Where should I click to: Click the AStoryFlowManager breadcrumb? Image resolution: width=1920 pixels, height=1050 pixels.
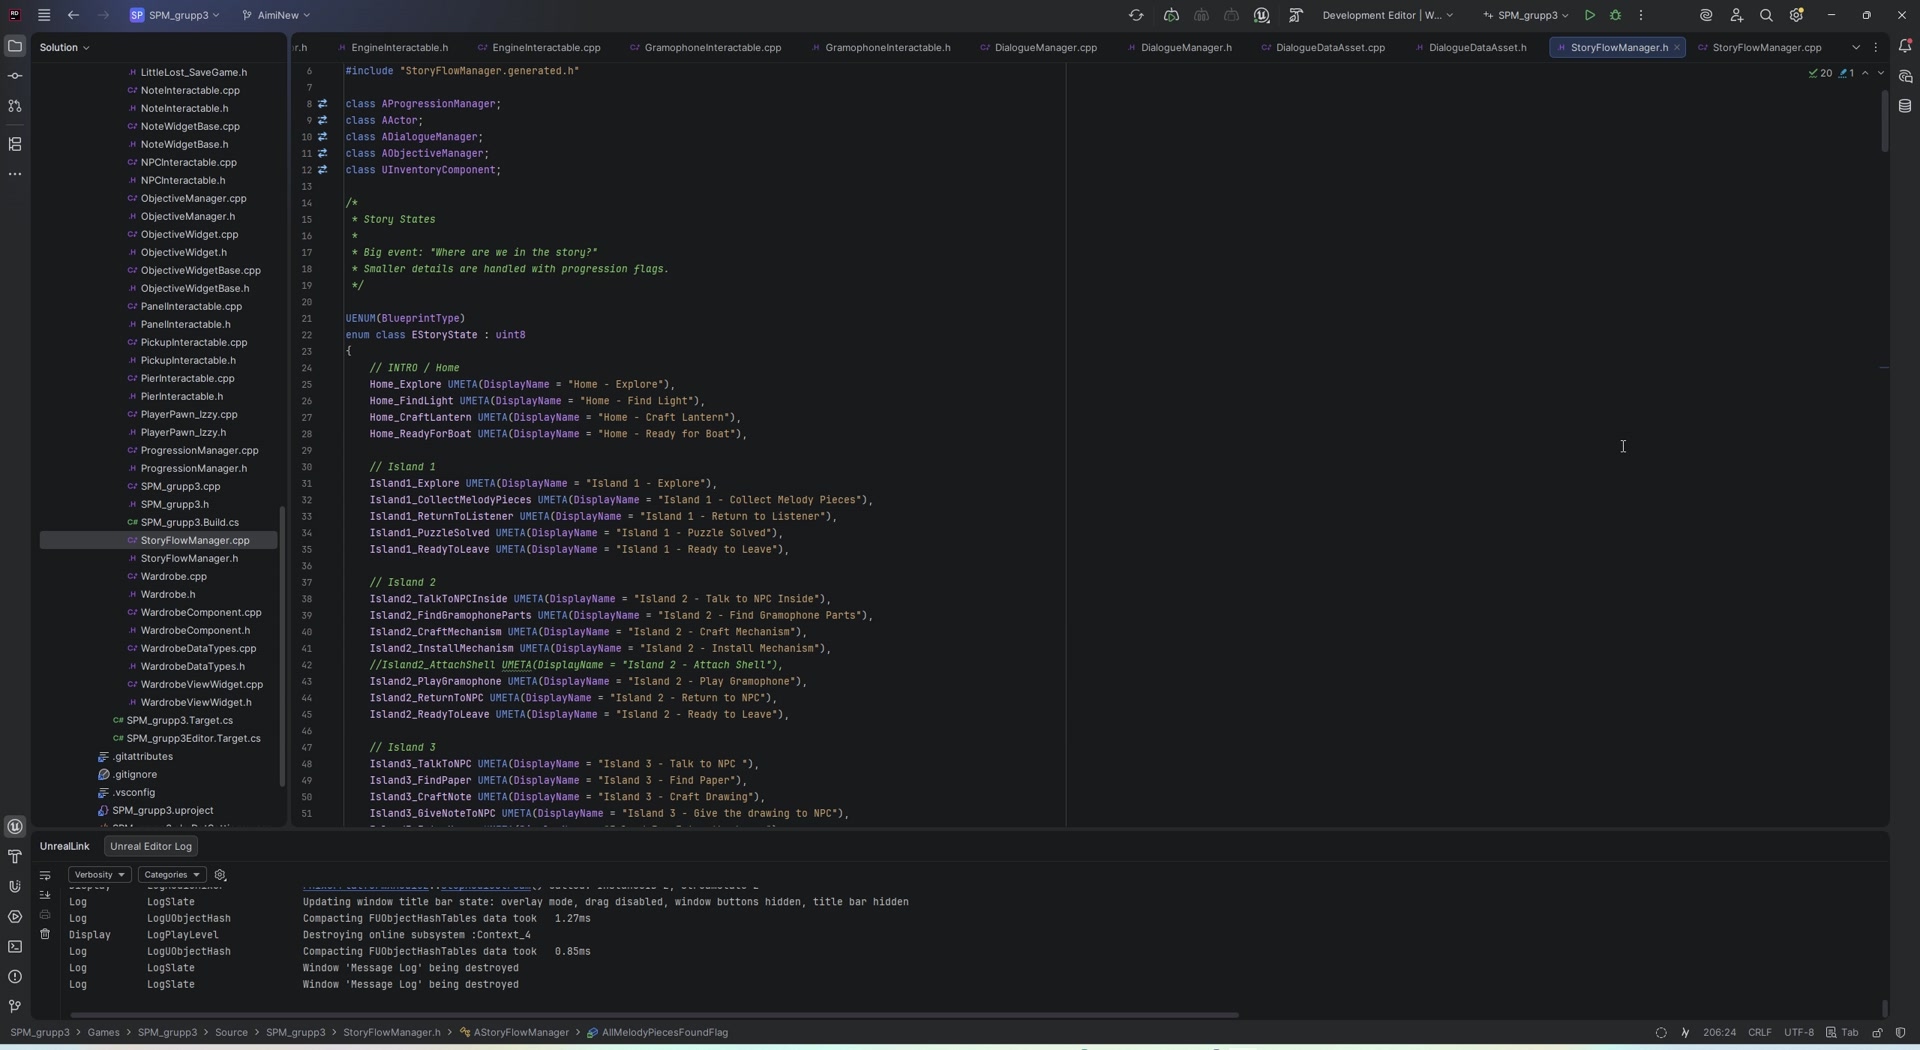(x=514, y=1033)
